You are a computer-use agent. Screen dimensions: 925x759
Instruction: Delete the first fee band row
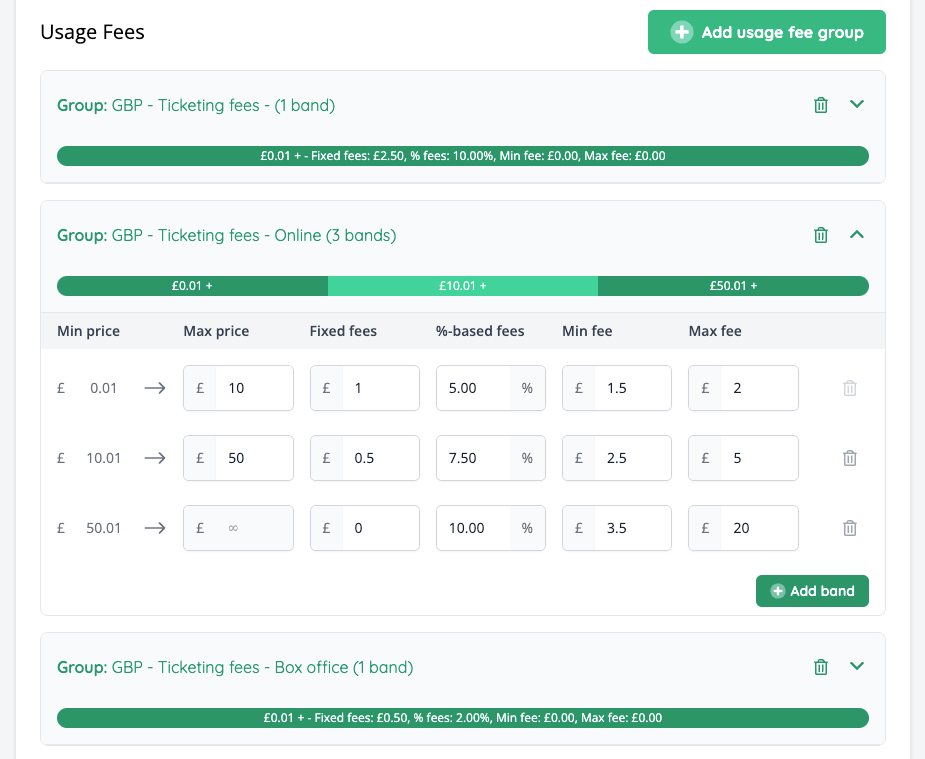tap(849, 388)
